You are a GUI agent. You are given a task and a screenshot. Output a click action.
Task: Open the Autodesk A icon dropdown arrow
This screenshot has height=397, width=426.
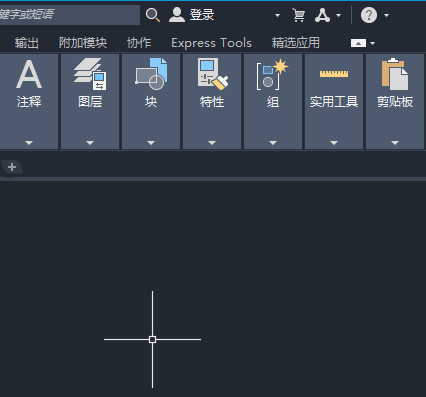338,15
